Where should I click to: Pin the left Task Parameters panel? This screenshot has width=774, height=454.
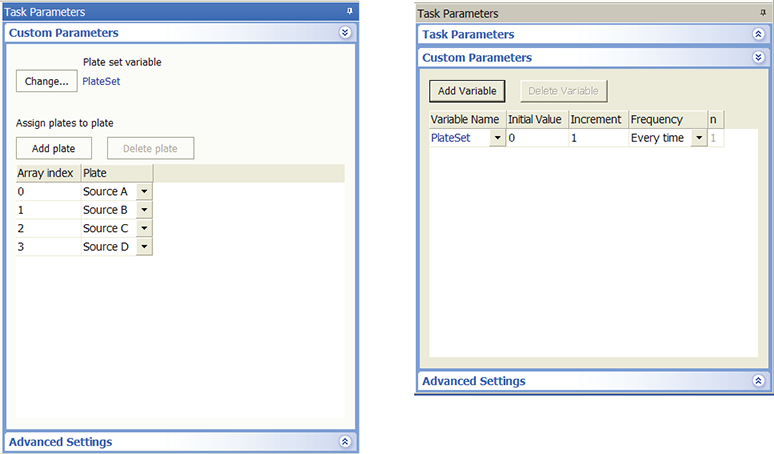349,11
